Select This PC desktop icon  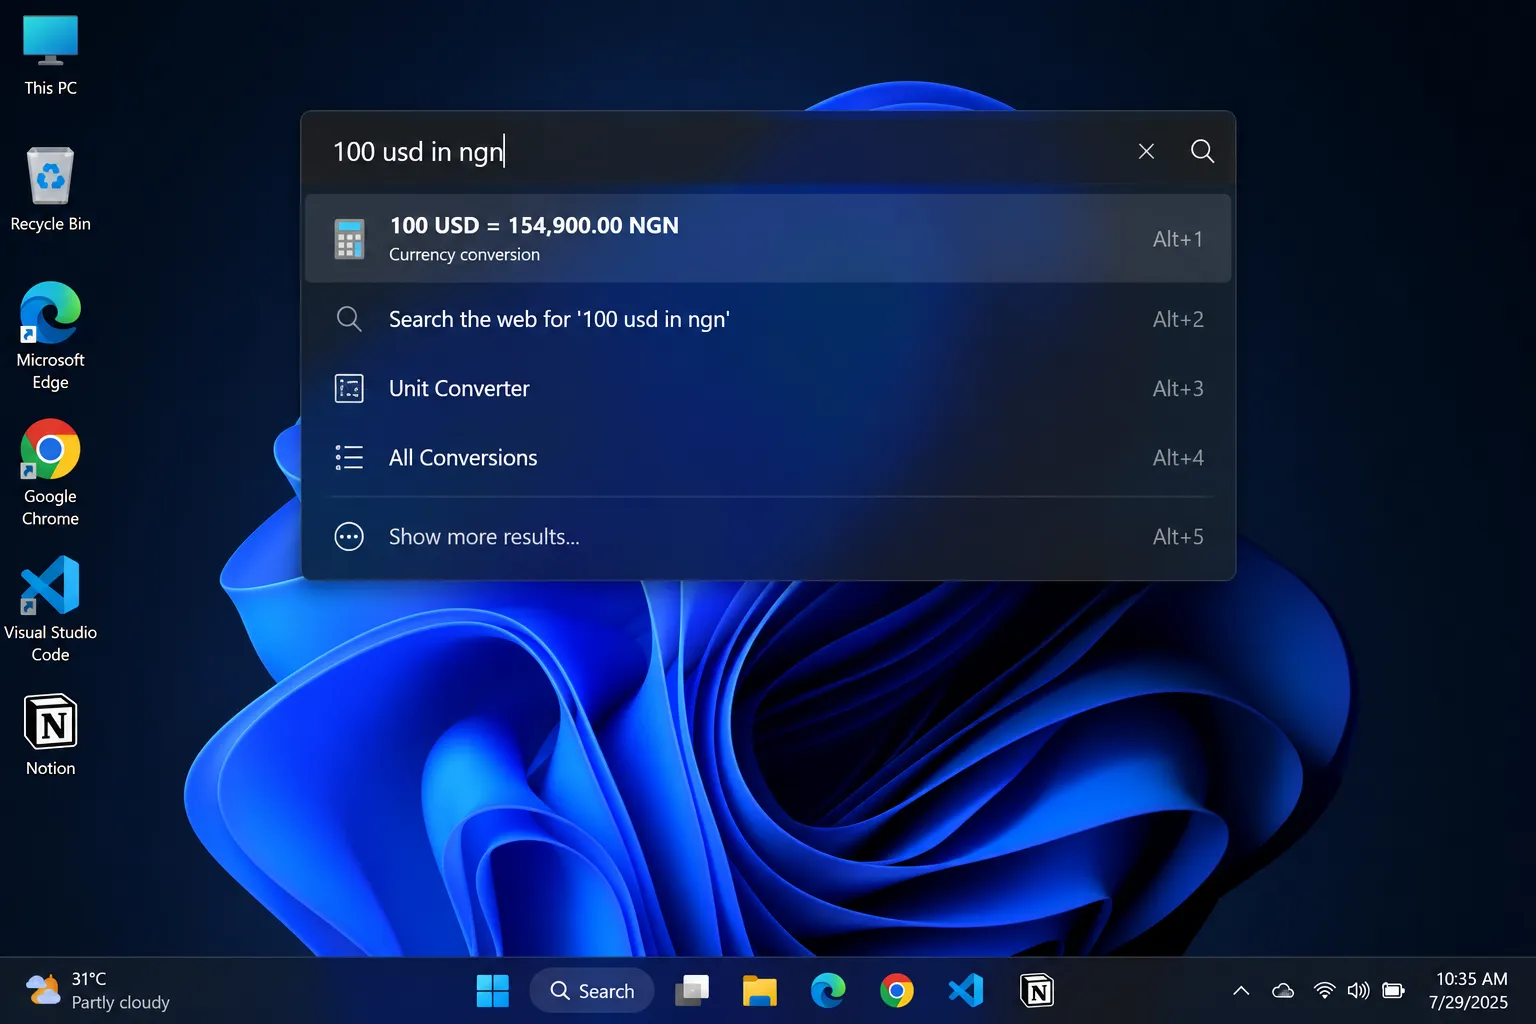(x=50, y=56)
